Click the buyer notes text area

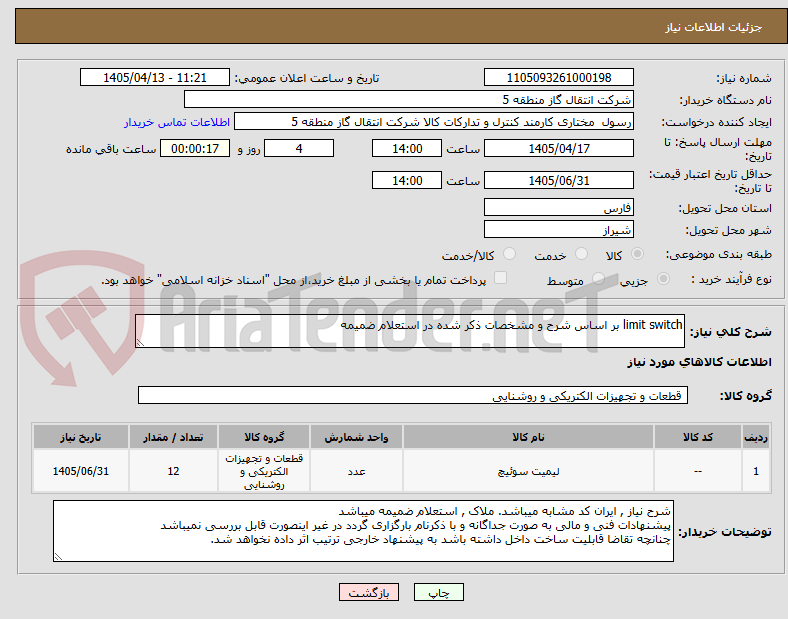[363, 531]
